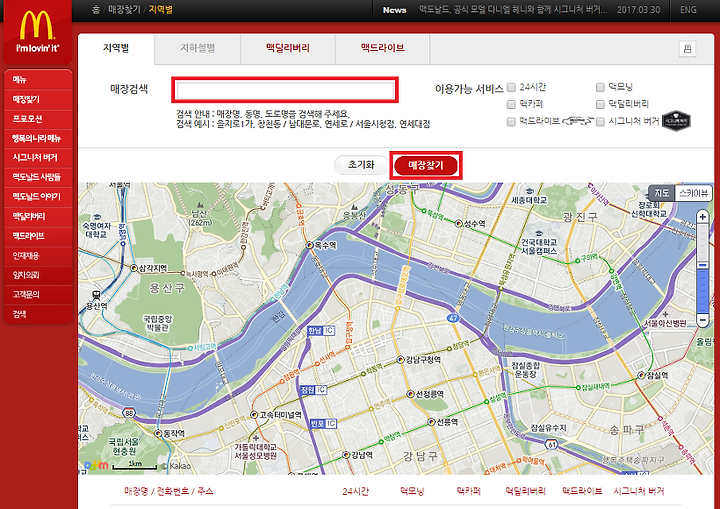Viewport: 720px width, 509px height.
Task: Open 맥도날드 이야기 in the sidebar
Action: (38, 197)
